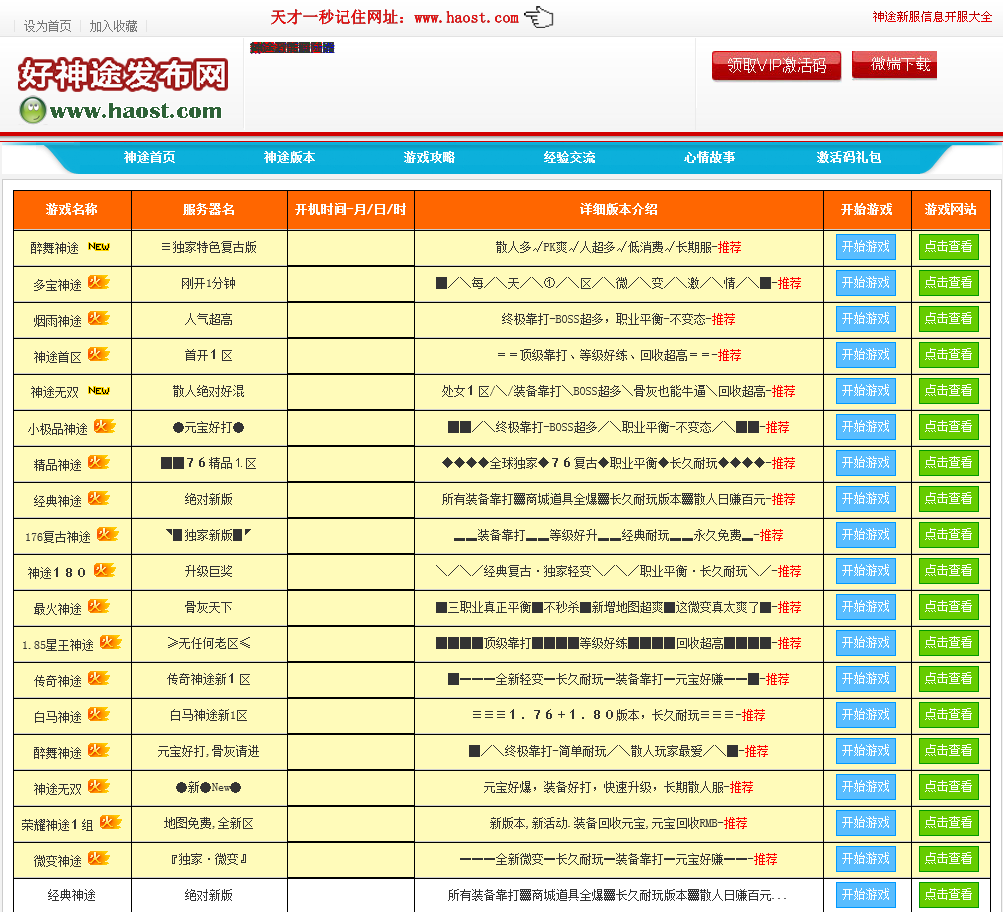Click the fire icon beside 白马神途
The image size is (1003, 912).
(99, 714)
